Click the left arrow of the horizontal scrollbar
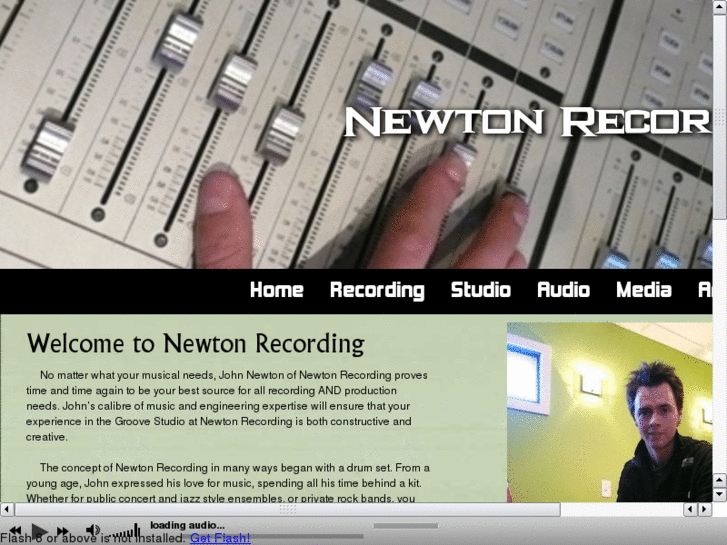 tap(6, 509)
